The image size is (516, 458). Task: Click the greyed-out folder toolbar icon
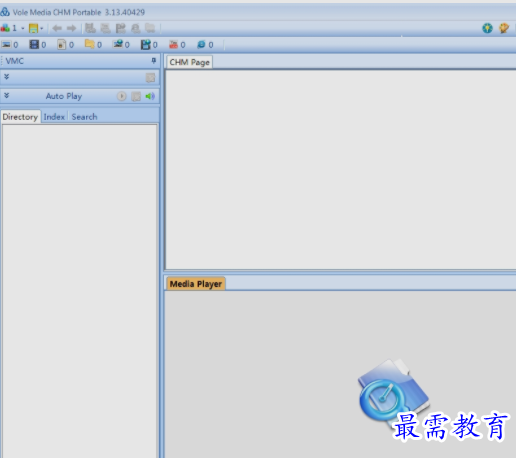pos(150,28)
